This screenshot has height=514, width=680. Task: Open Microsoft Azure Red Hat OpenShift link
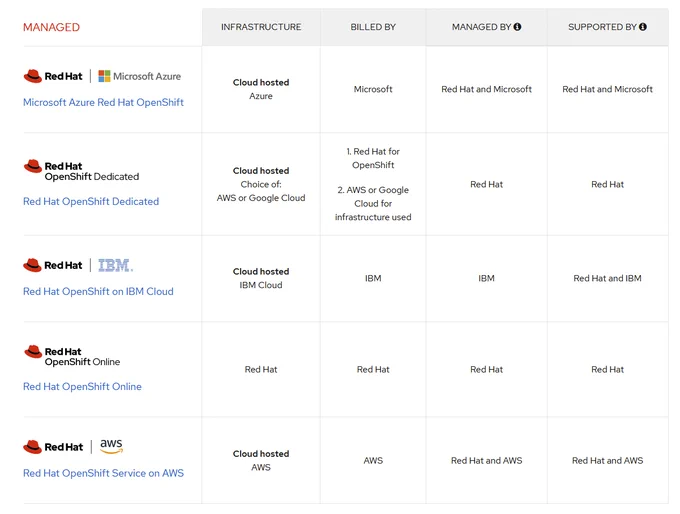pyautogui.click(x=103, y=102)
